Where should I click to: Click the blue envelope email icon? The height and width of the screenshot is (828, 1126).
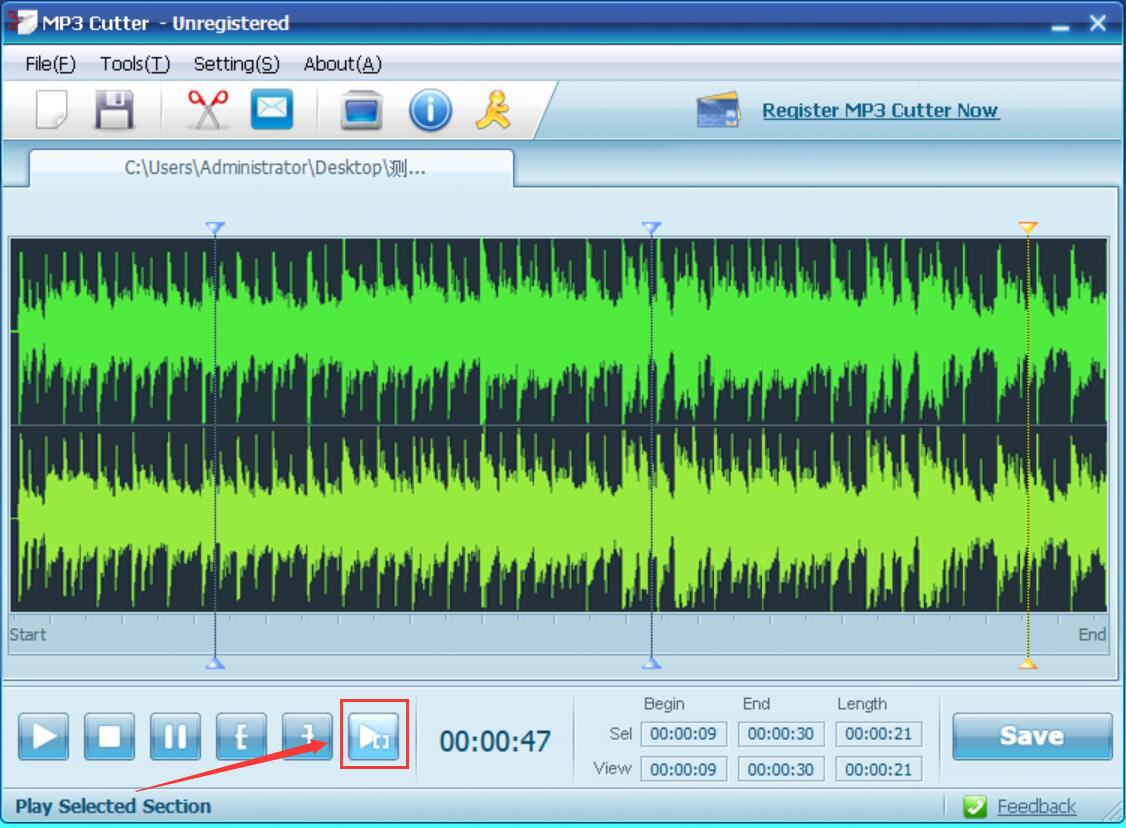(271, 110)
